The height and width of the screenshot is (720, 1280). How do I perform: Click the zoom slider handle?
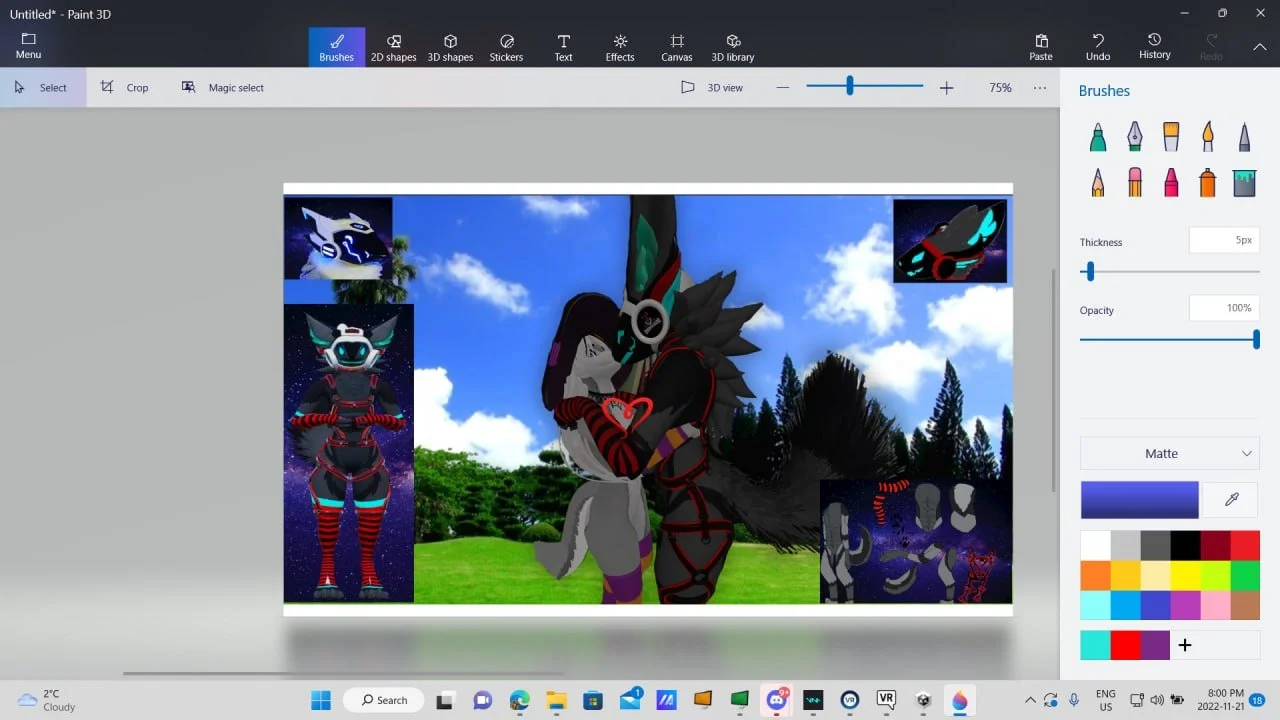[x=850, y=87]
